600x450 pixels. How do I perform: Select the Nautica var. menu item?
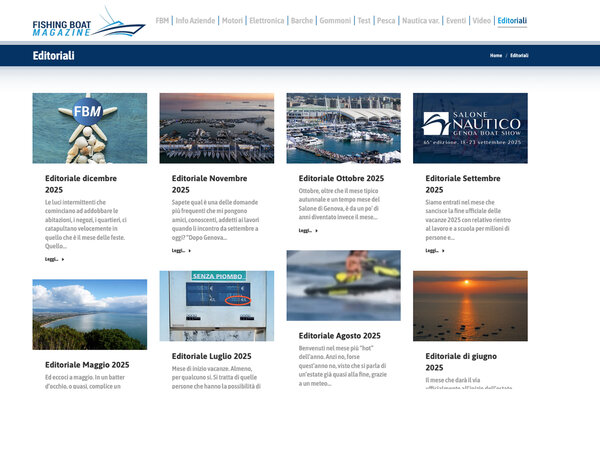421,20
